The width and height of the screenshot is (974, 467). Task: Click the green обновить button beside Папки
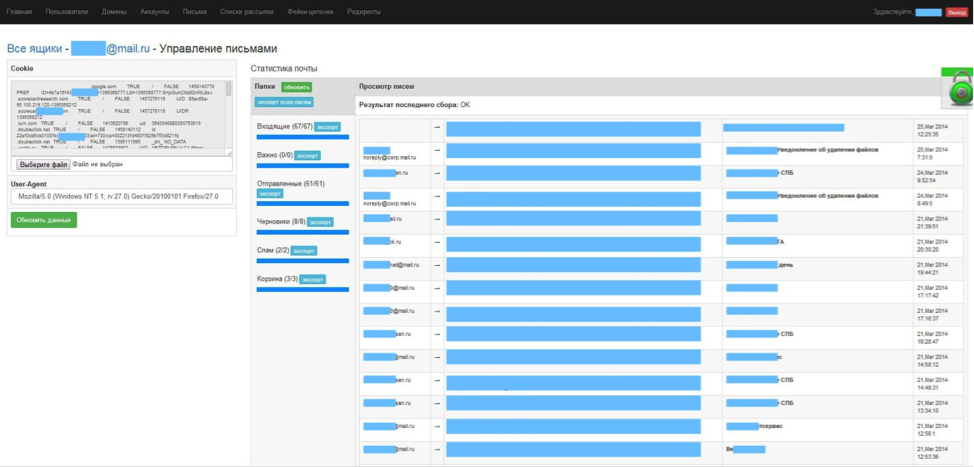[296, 88]
